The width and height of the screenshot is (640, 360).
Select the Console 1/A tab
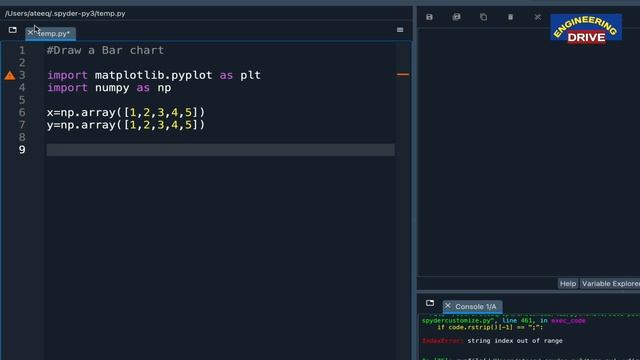pyautogui.click(x=473, y=306)
